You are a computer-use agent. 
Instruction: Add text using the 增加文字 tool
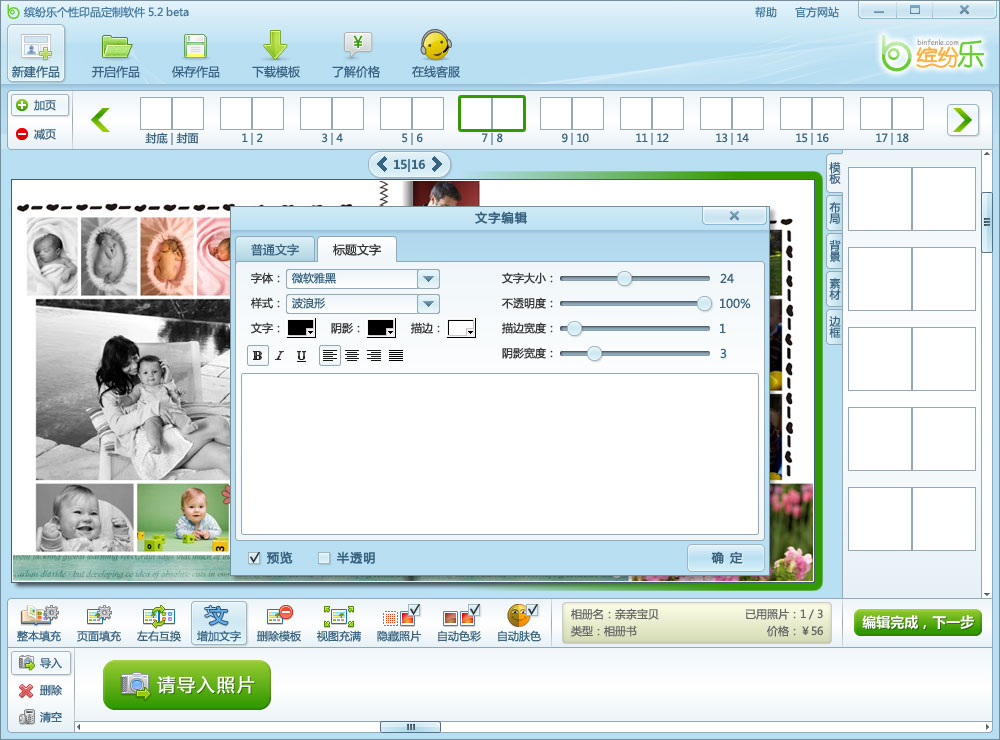[219, 622]
